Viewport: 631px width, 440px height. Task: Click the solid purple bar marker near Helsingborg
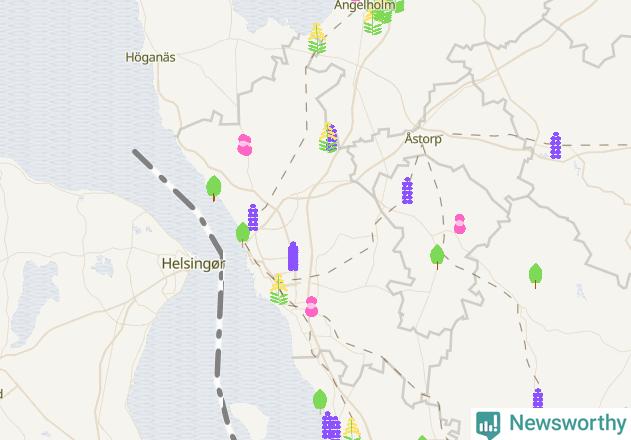click(293, 256)
